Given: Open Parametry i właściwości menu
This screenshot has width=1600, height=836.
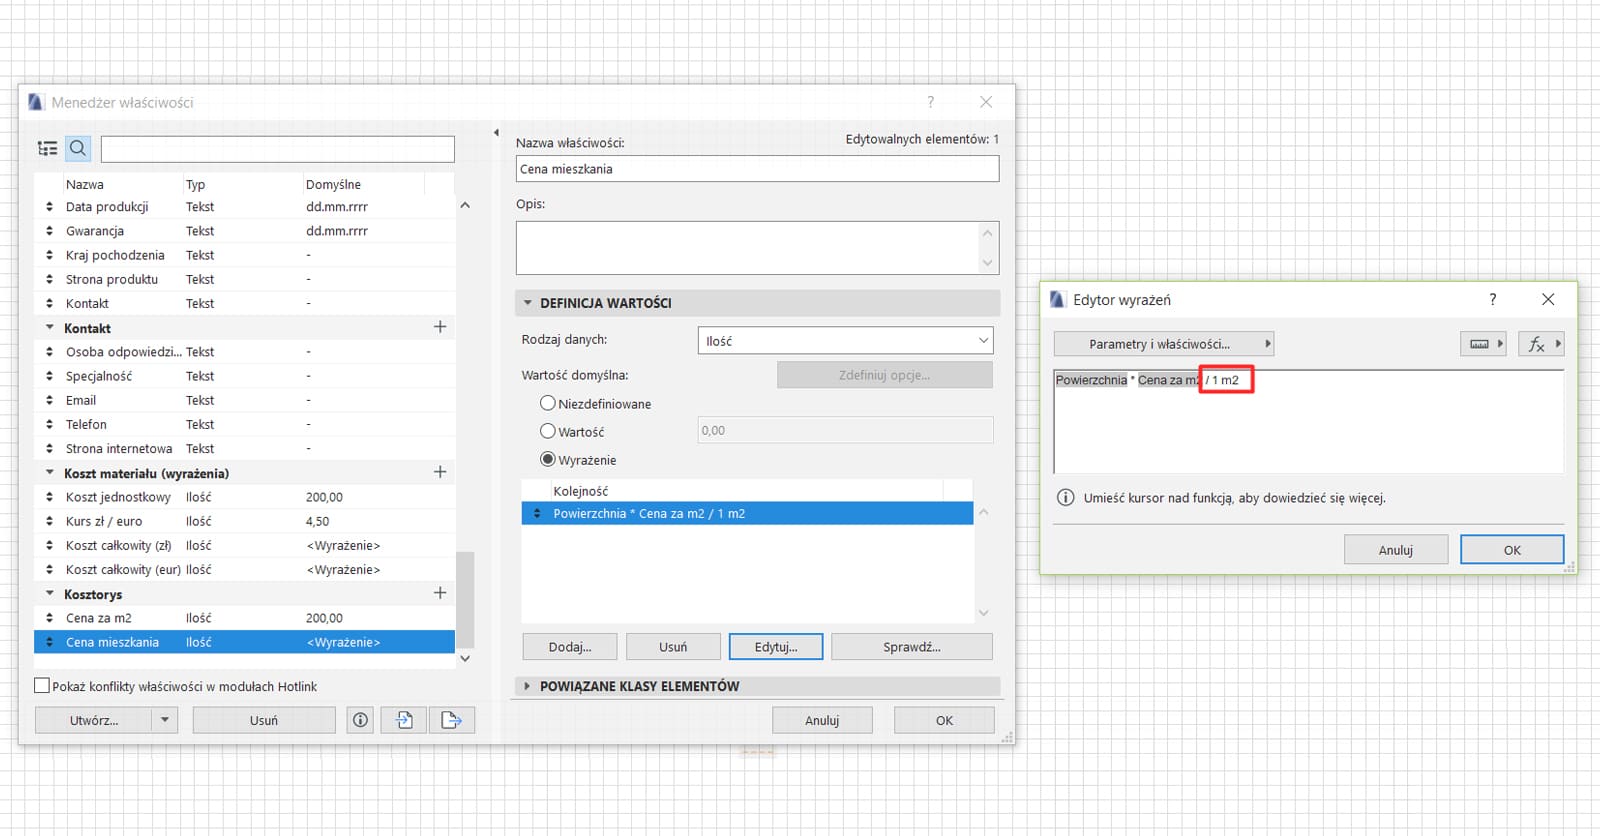Looking at the screenshot, I should pos(1164,344).
